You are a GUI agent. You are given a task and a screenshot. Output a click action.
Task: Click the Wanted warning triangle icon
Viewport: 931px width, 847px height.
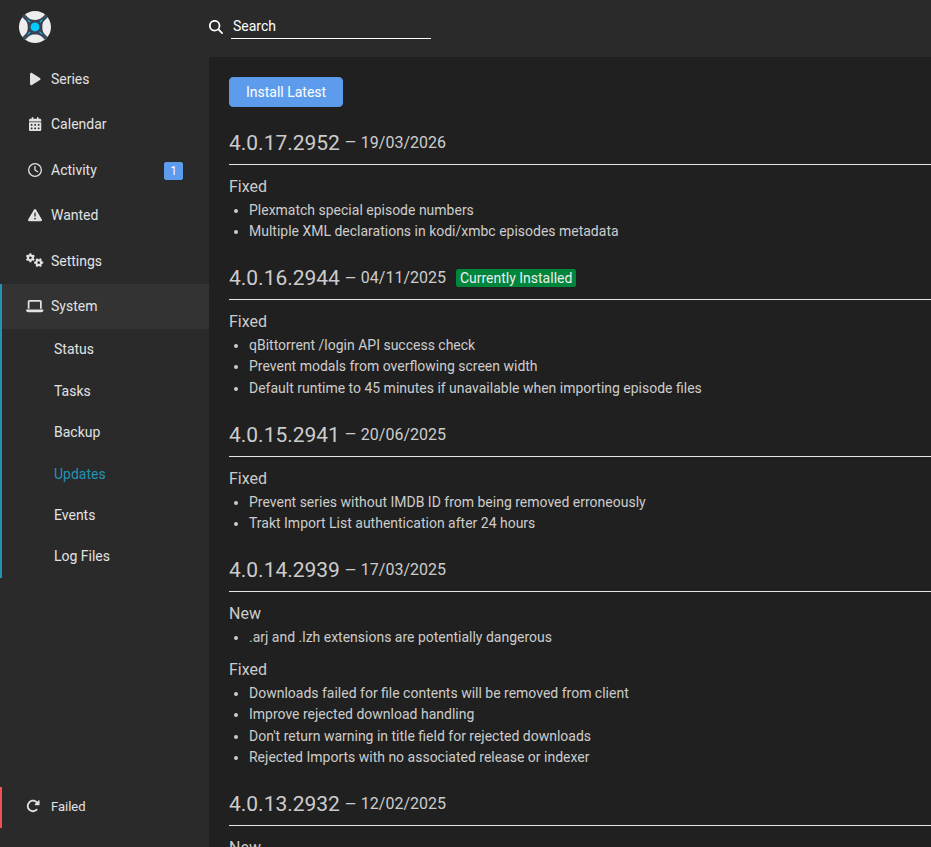pyautogui.click(x=35, y=215)
